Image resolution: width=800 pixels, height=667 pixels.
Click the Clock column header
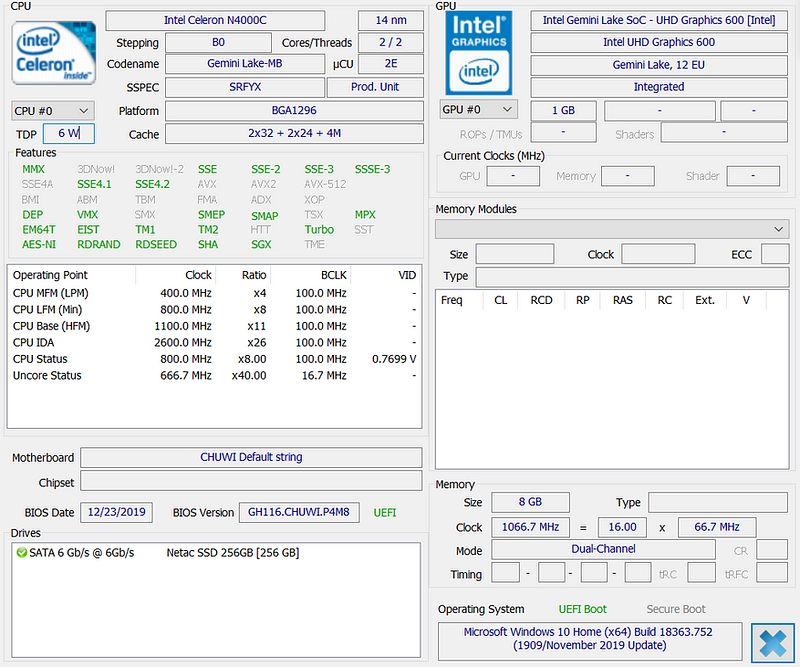[198, 275]
